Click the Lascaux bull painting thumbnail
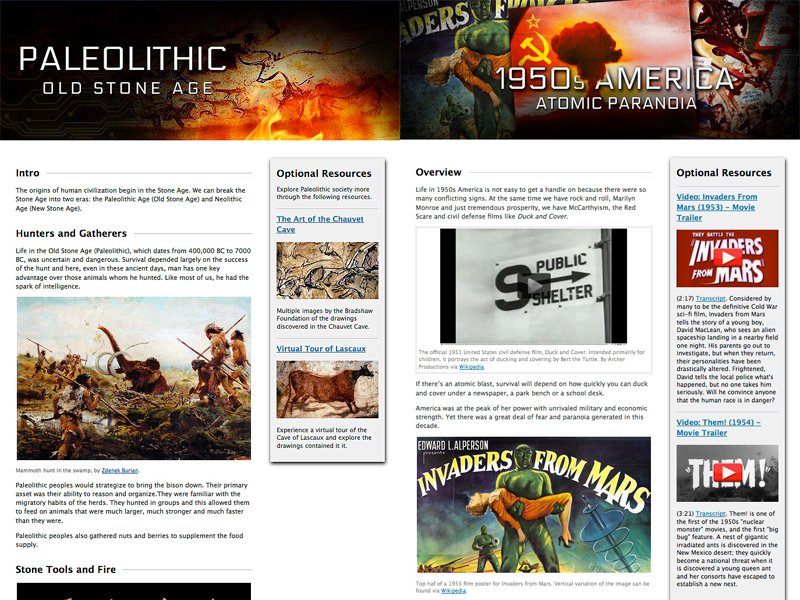Viewport: 800px width, 600px height. point(328,390)
